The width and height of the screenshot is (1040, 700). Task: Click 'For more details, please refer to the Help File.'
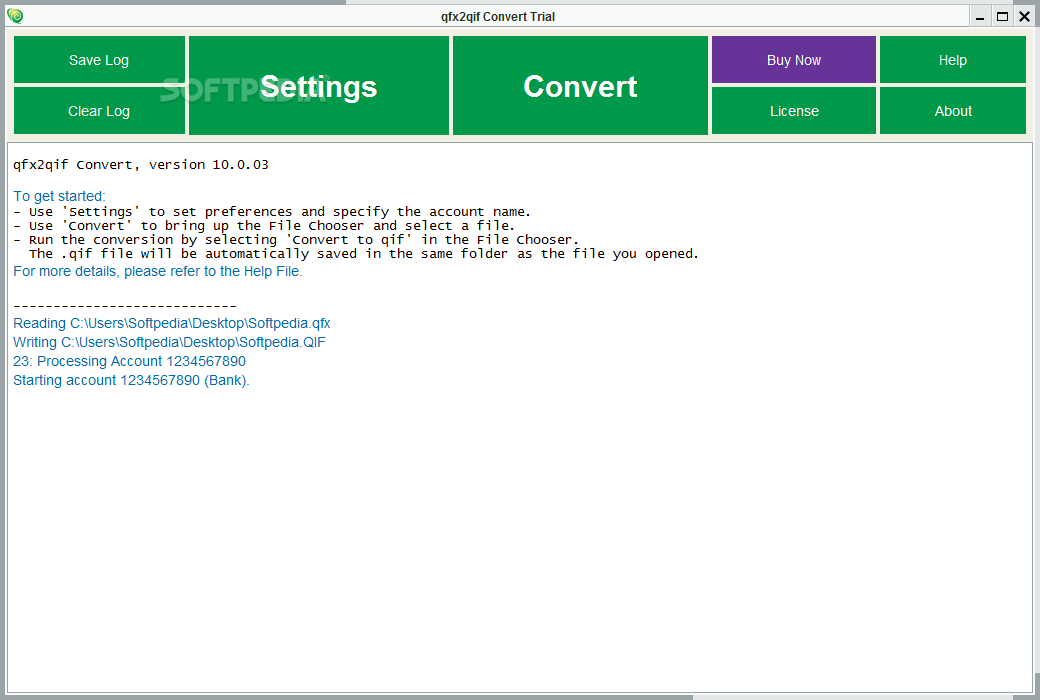[x=158, y=271]
